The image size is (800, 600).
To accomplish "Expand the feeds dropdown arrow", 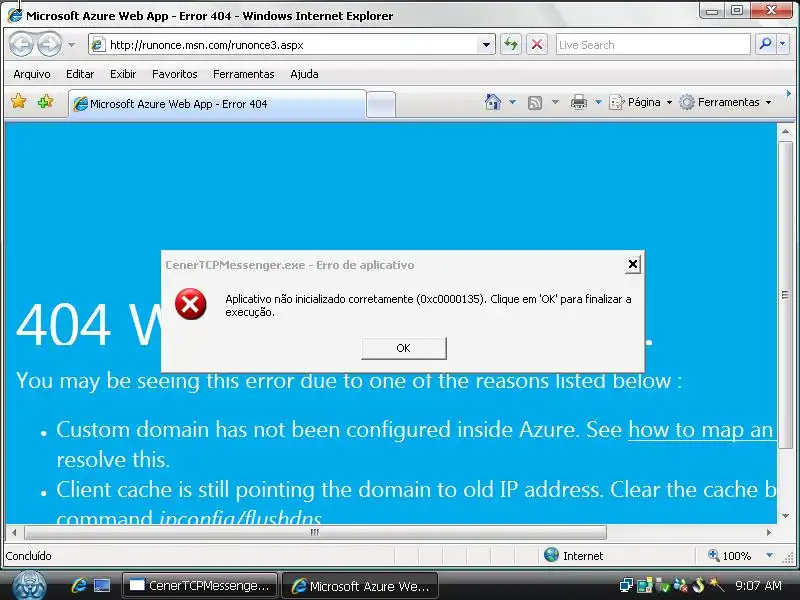I will (556, 102).
